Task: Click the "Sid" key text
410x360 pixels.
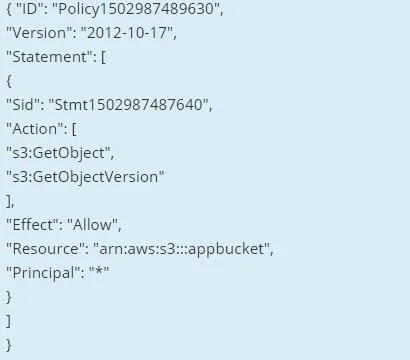Action: [x=25, y=105]
